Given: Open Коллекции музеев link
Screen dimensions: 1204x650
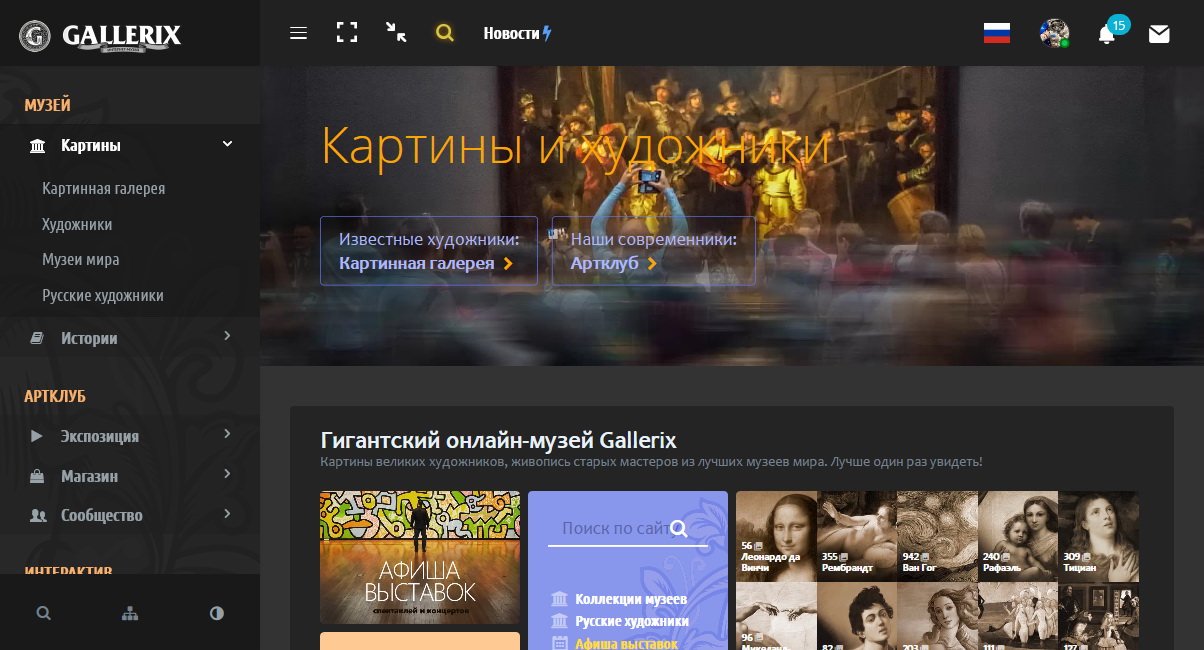Looking at the screenshot, I should click(631, 599).
